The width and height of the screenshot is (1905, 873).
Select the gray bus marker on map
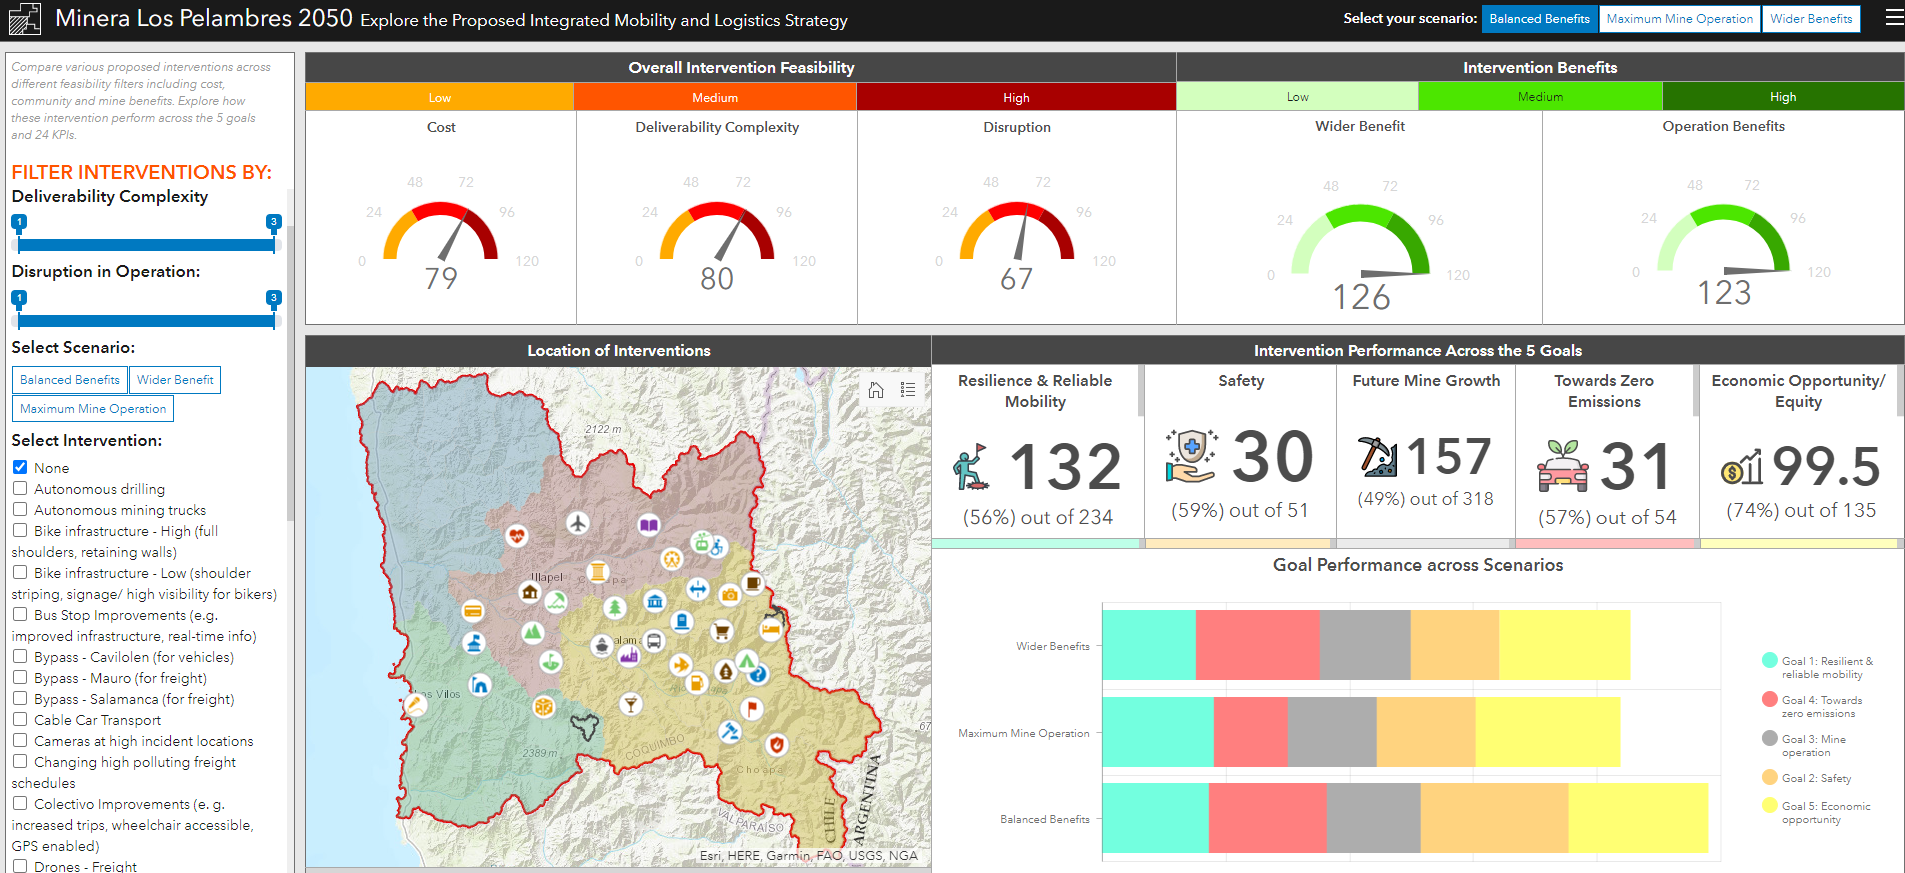coord(654,641)
